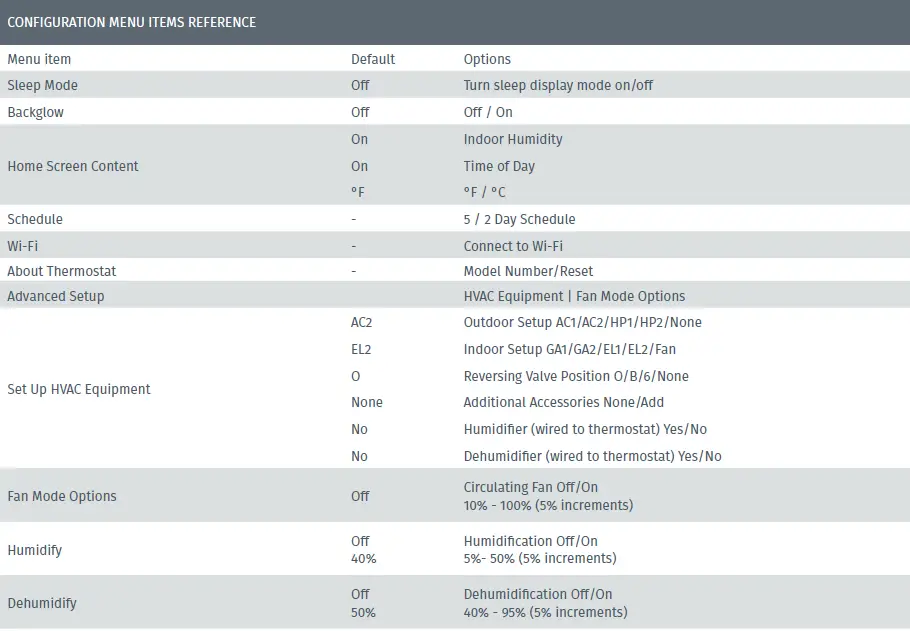Screen dimensions: 910x631
Task: Click the '50%' dehumidify default value
Action: pos(363,612)
